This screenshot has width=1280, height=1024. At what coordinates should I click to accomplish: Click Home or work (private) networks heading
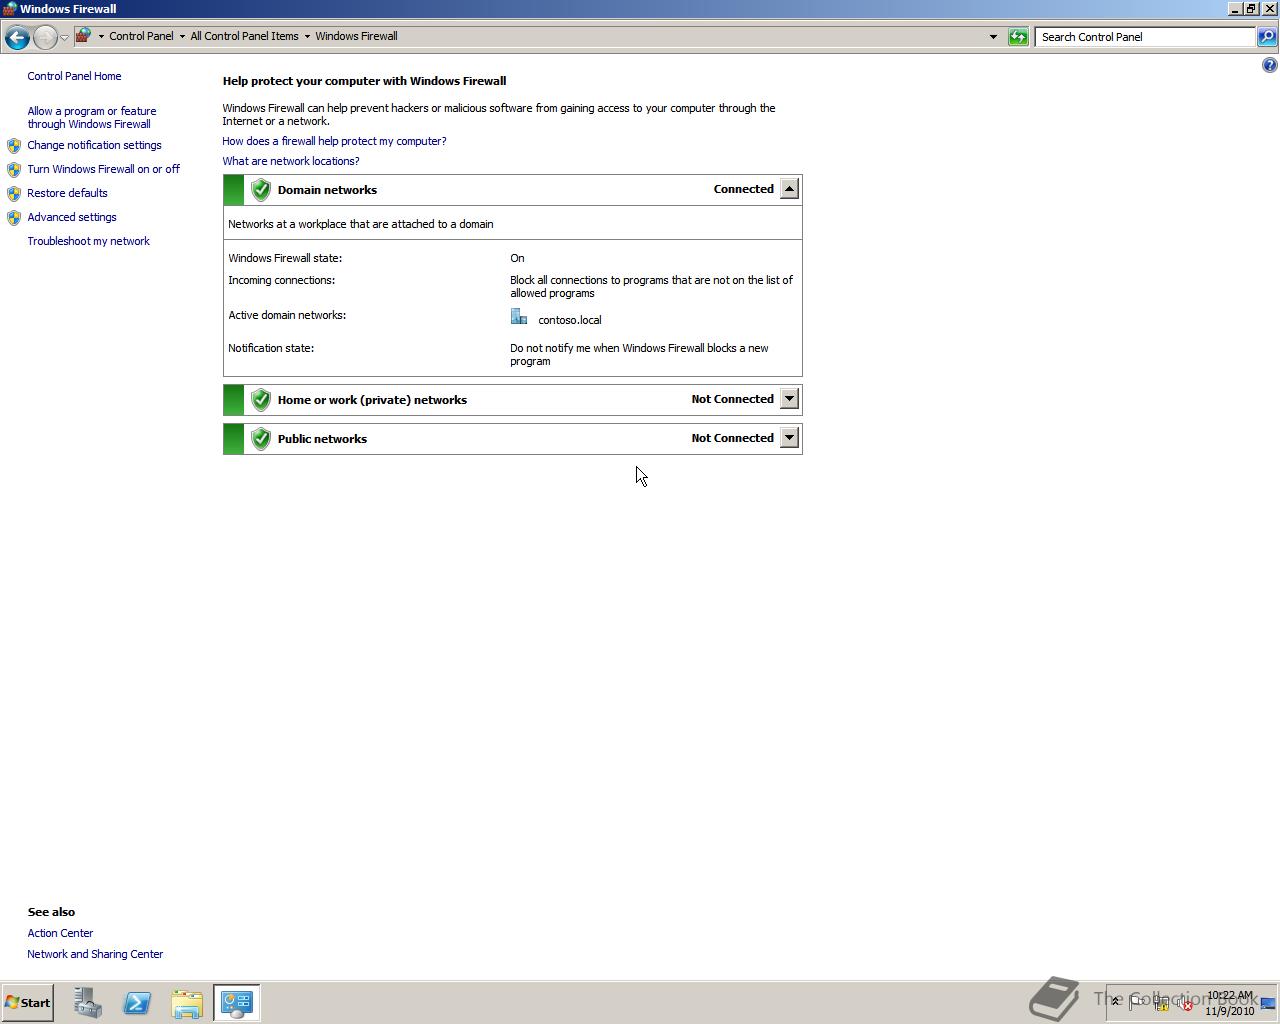pyautogui.click(x=372, y=400)
